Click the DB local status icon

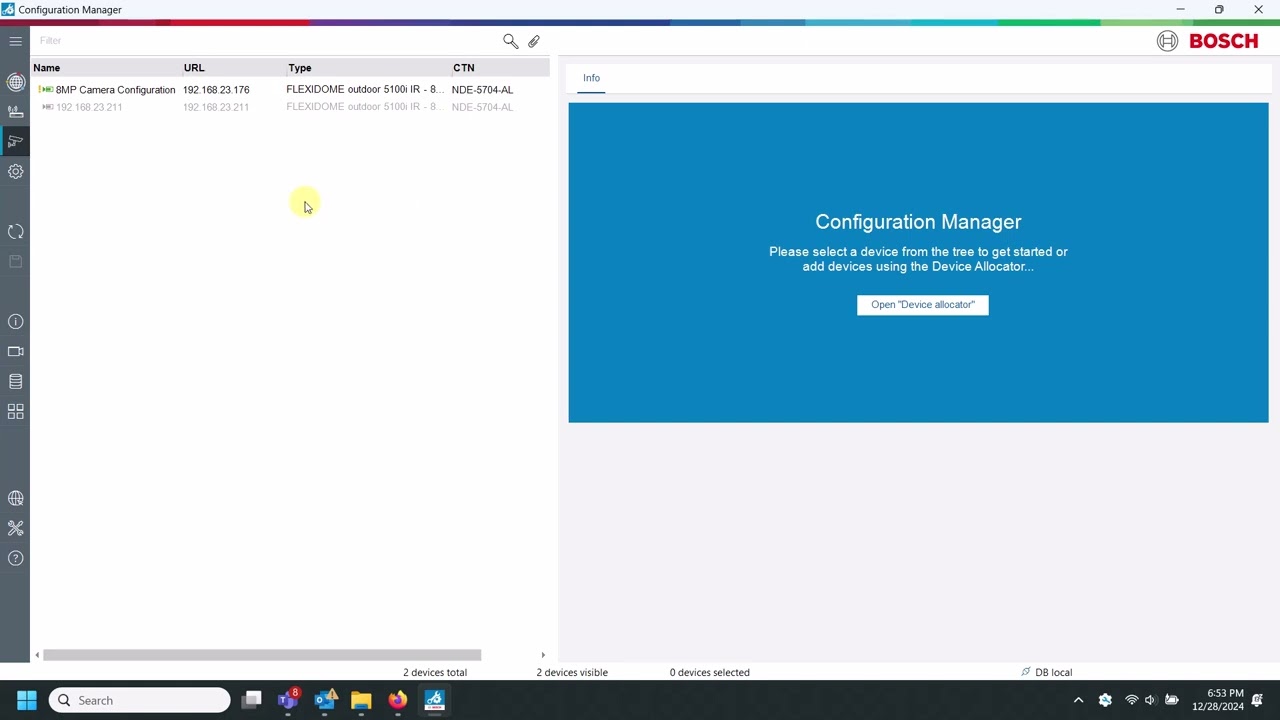pos(1025,672)
